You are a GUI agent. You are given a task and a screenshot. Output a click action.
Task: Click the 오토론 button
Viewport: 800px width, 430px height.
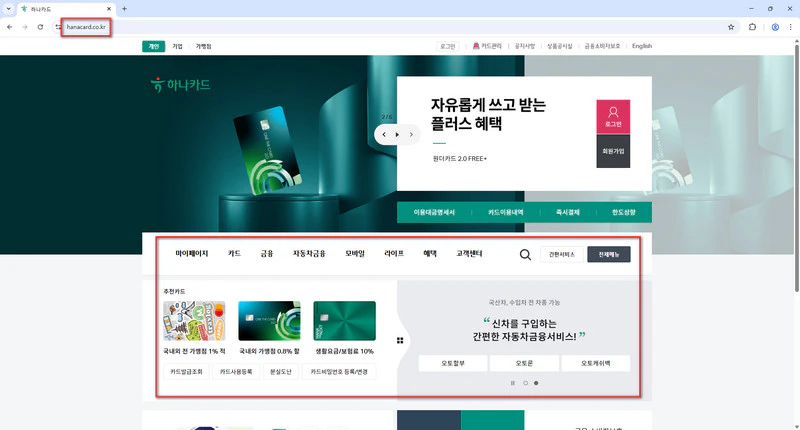coord(524,363)
